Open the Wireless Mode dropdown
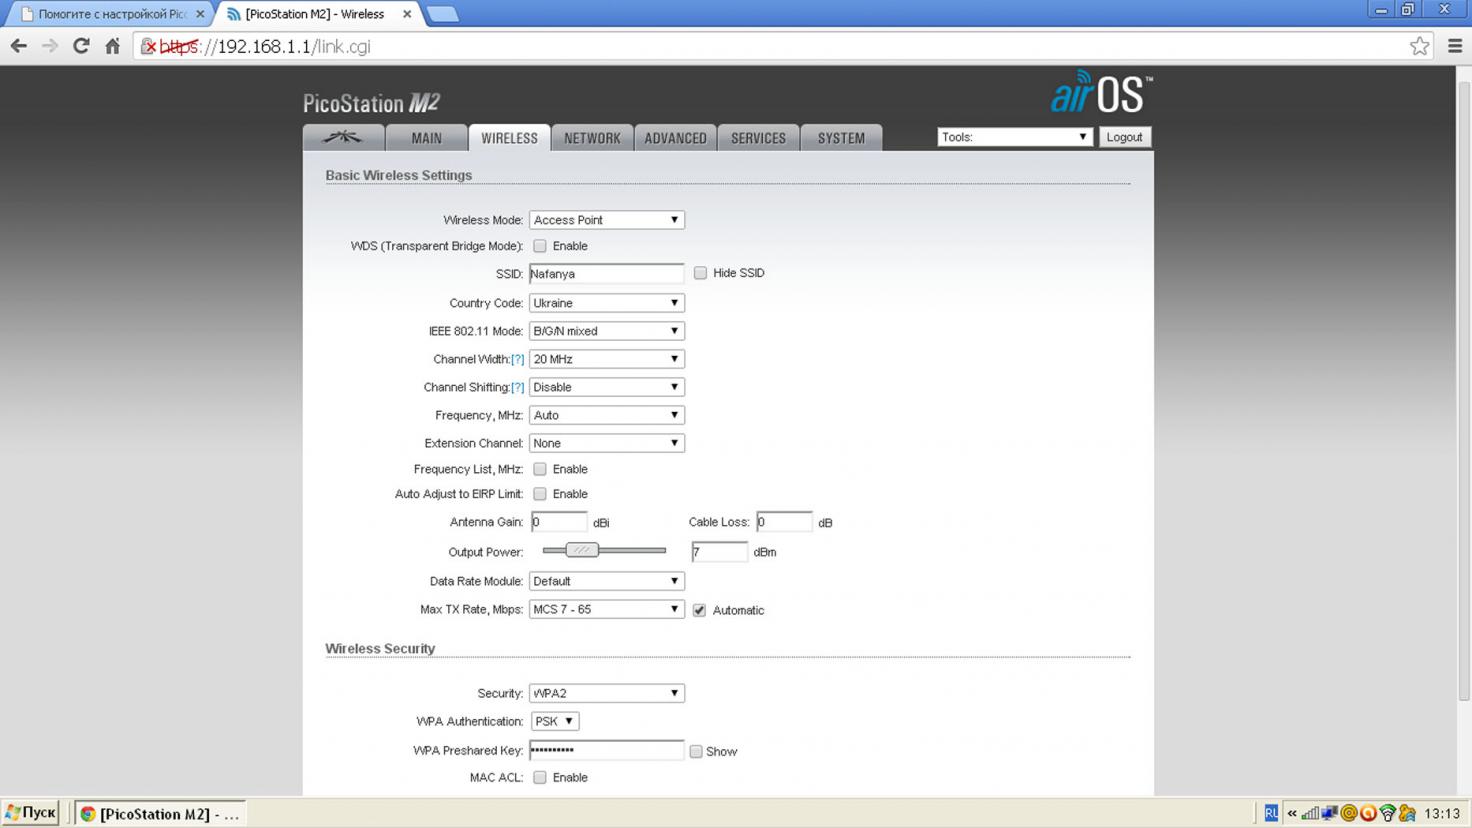The height and width of the screenshot is (828, 1472). [606, 220]
